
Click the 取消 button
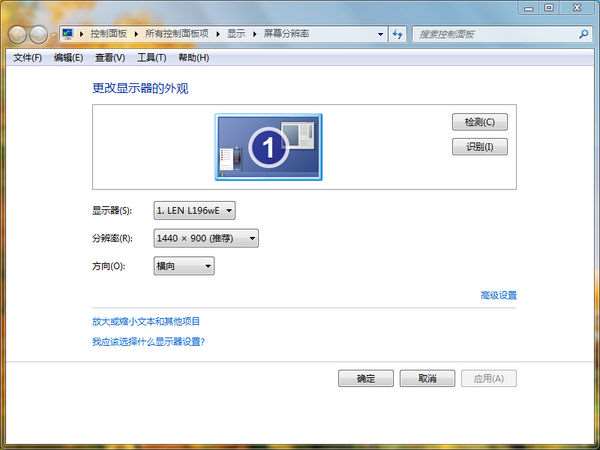427,378
